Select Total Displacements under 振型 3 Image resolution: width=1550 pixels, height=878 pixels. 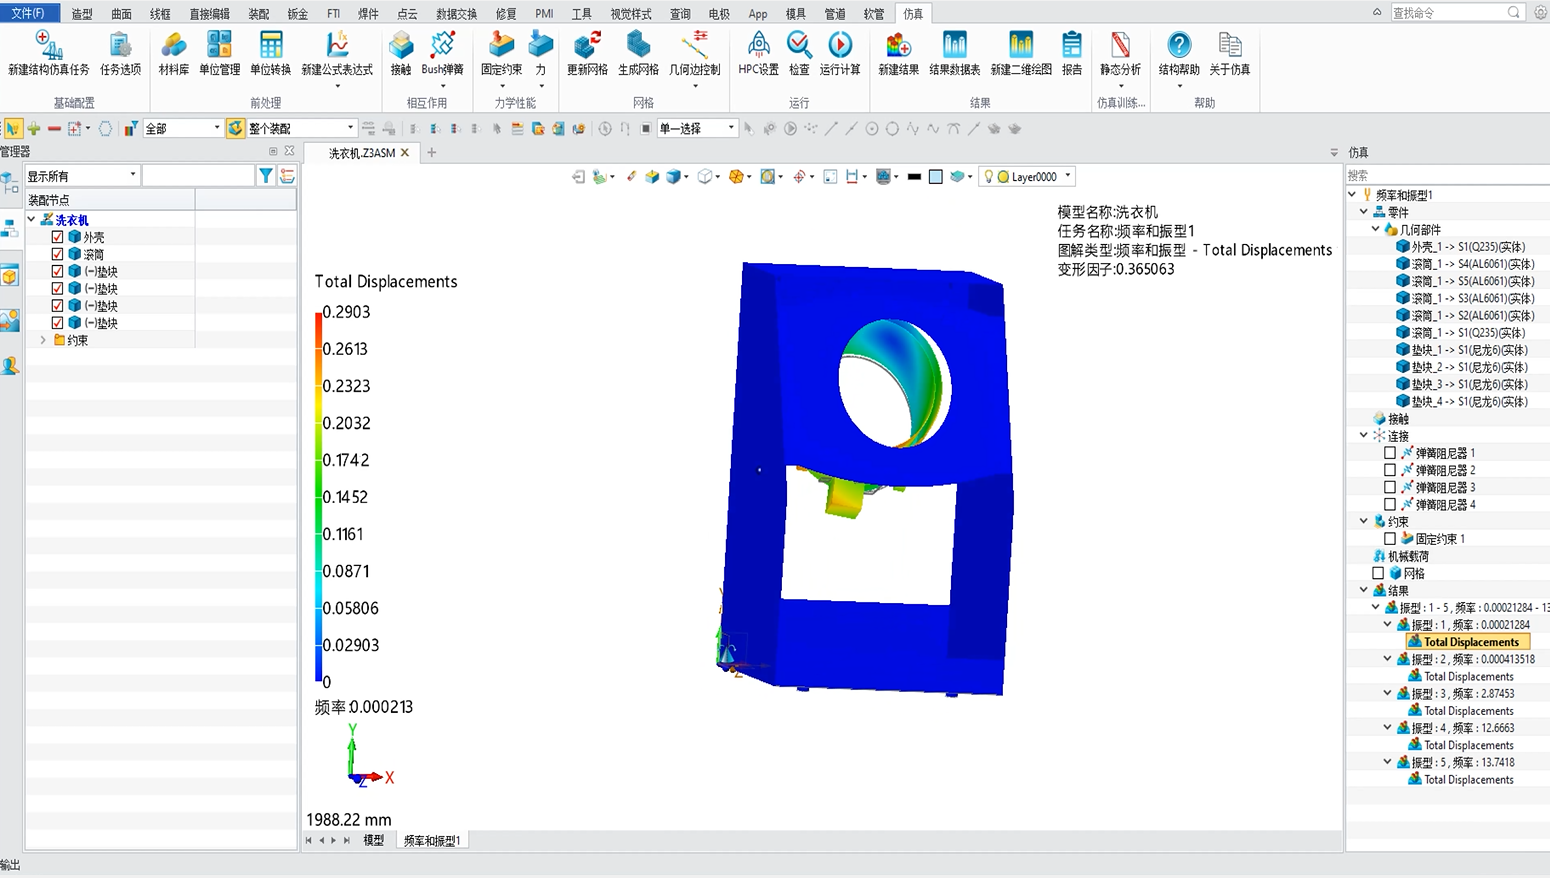click(x=1468, y=711)
